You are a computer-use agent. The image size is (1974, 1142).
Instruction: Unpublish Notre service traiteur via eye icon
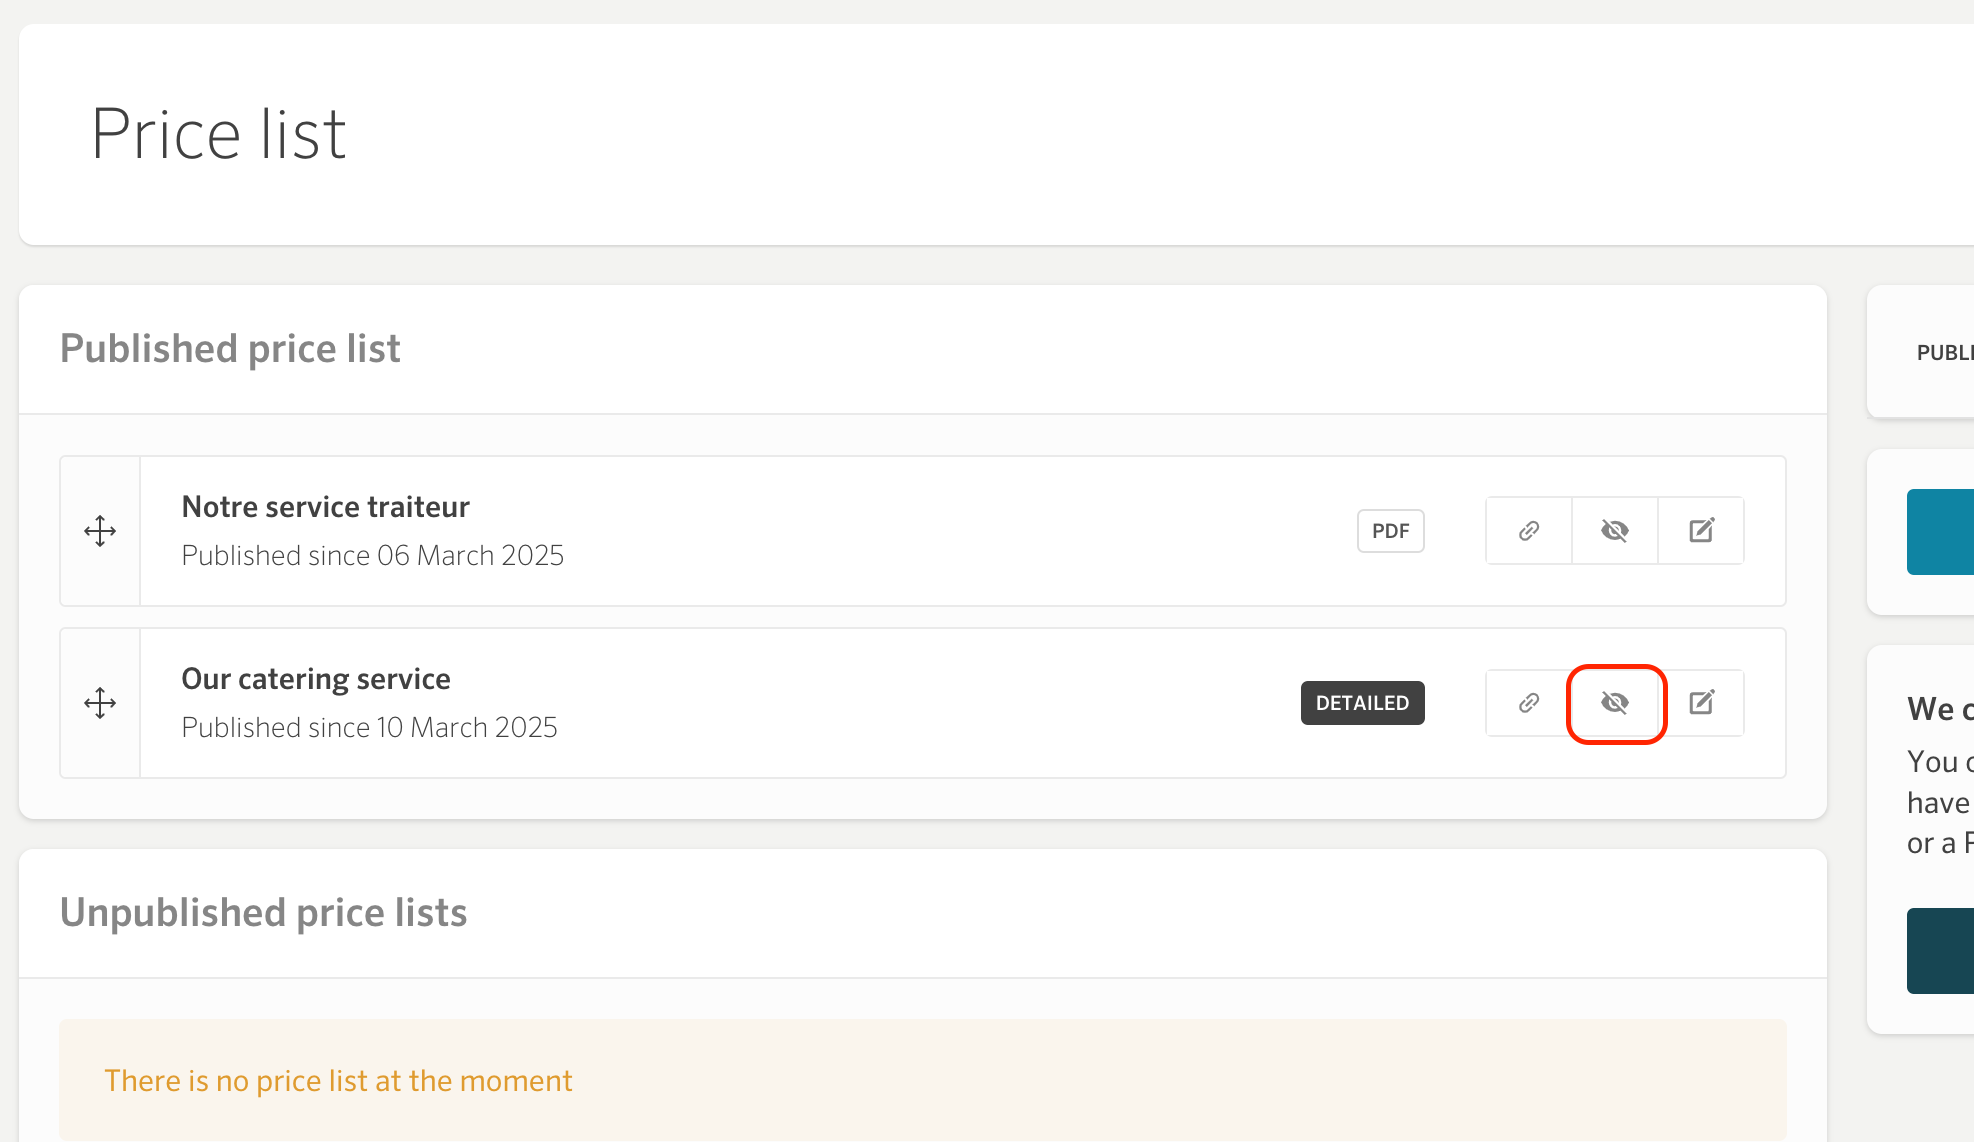click(1615, 531)
